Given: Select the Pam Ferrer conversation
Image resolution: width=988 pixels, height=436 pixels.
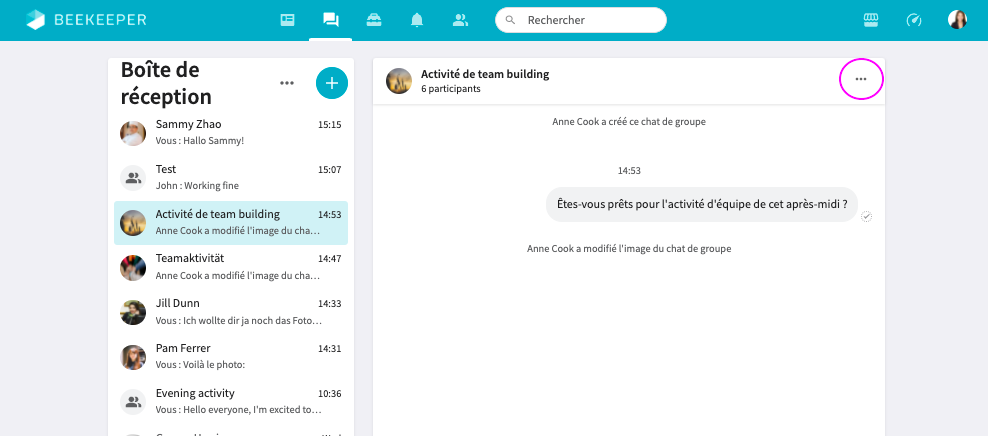Looking at the screenshot, I should [231, 356].
